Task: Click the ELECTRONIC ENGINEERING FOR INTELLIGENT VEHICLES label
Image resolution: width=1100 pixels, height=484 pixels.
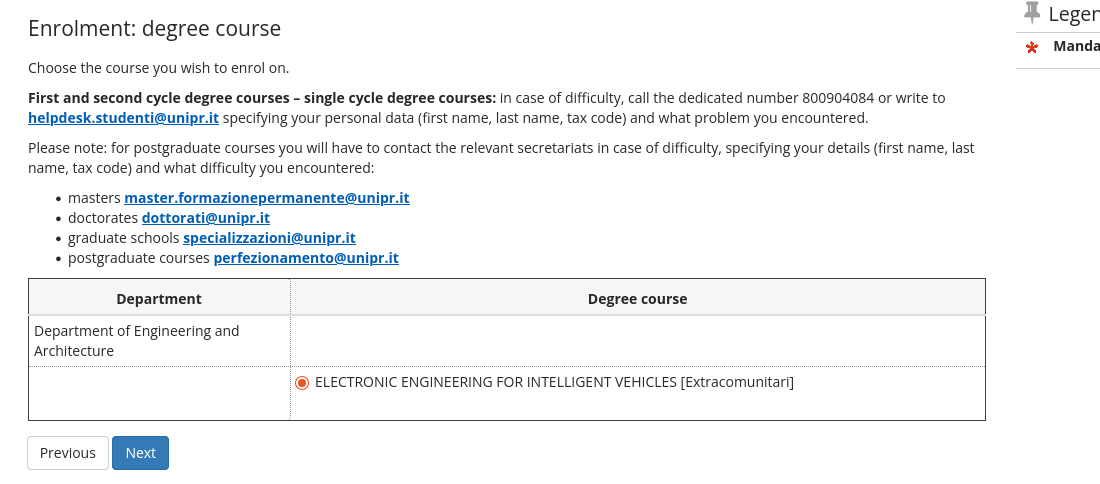Action: click(554, 382)
